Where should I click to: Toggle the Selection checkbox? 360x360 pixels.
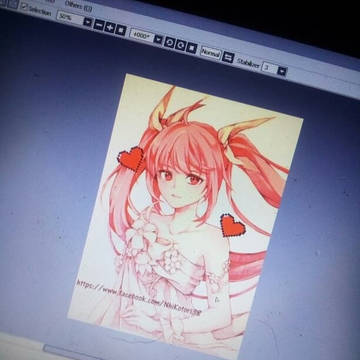(x=24, y=6)
